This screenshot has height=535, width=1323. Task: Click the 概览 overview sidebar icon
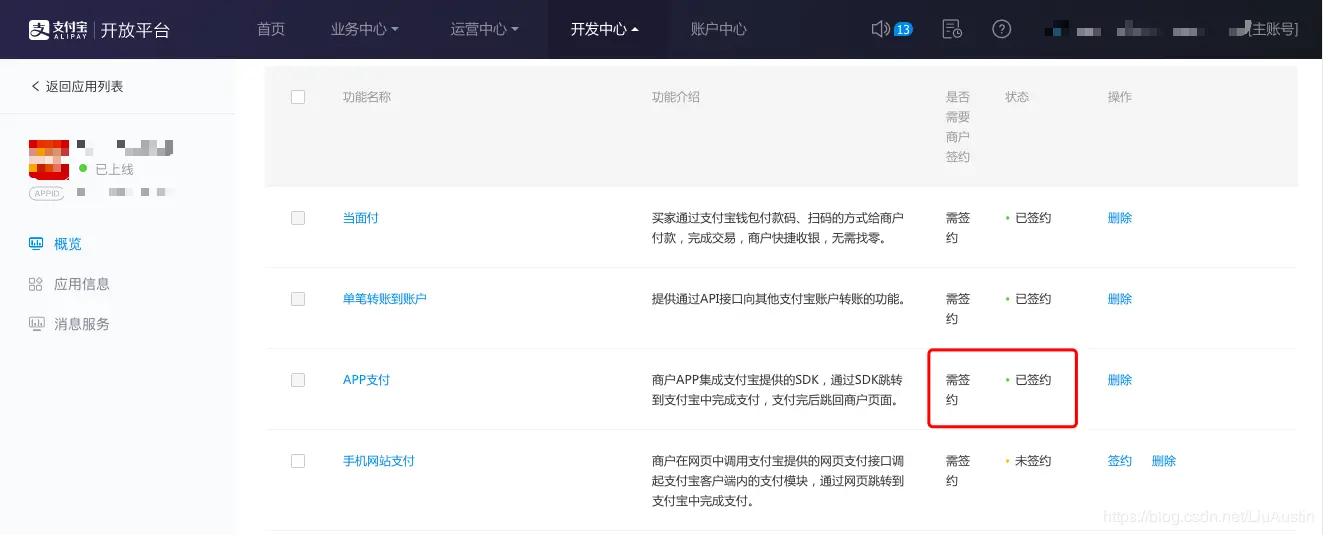pyautogui.click(x=36, y=243)
